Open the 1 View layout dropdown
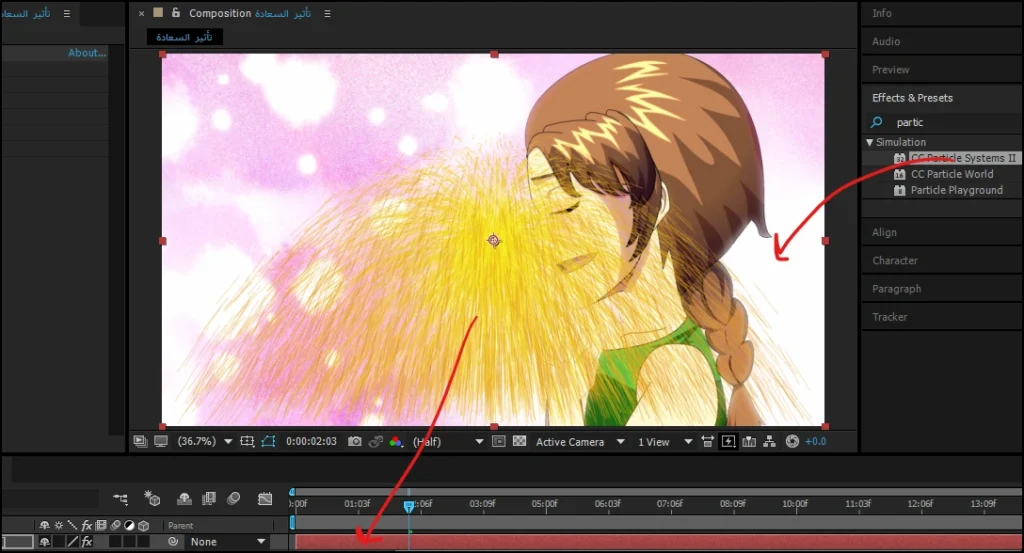Image resolution: width=1024 pixels, height=553 pixels. pyautogui.click(x=665, y=442)
